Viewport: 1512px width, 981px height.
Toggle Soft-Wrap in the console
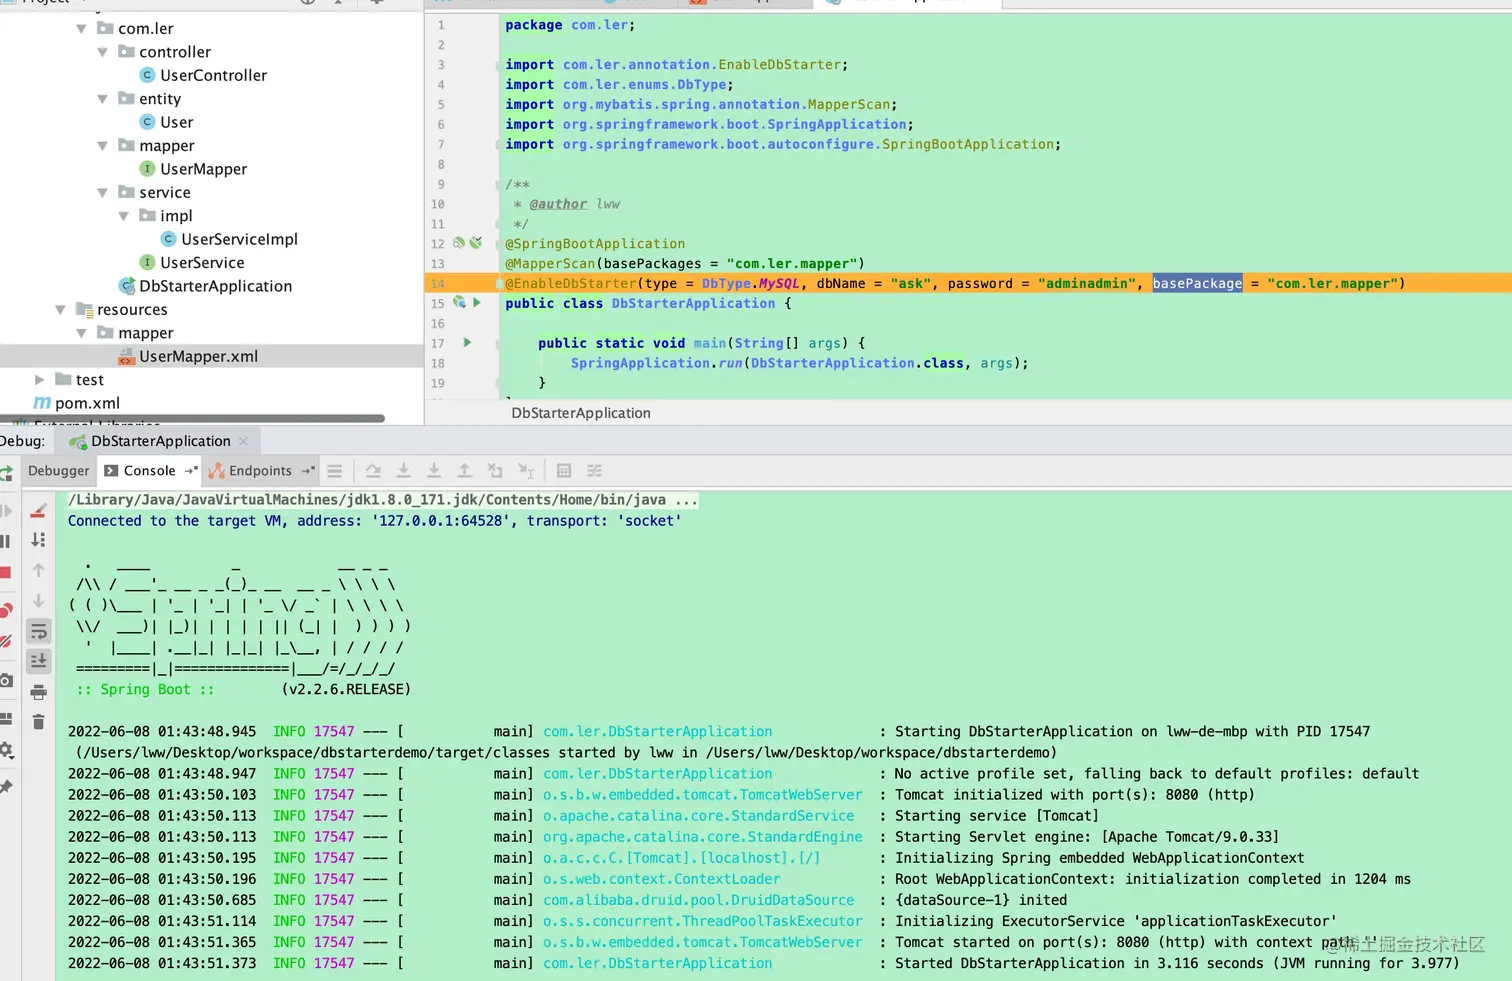[38, 631]
